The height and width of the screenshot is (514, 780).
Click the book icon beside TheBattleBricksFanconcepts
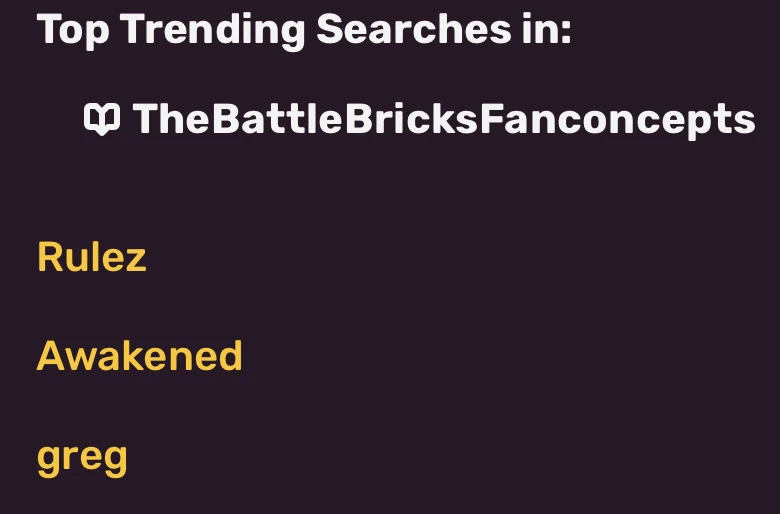click(102, 120)
